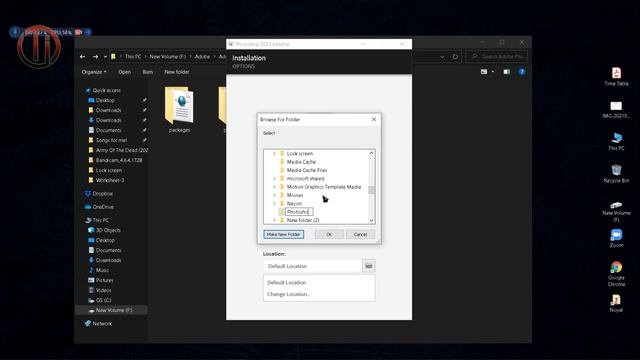Click Open in the Explorer toolbar

[124, 72]
